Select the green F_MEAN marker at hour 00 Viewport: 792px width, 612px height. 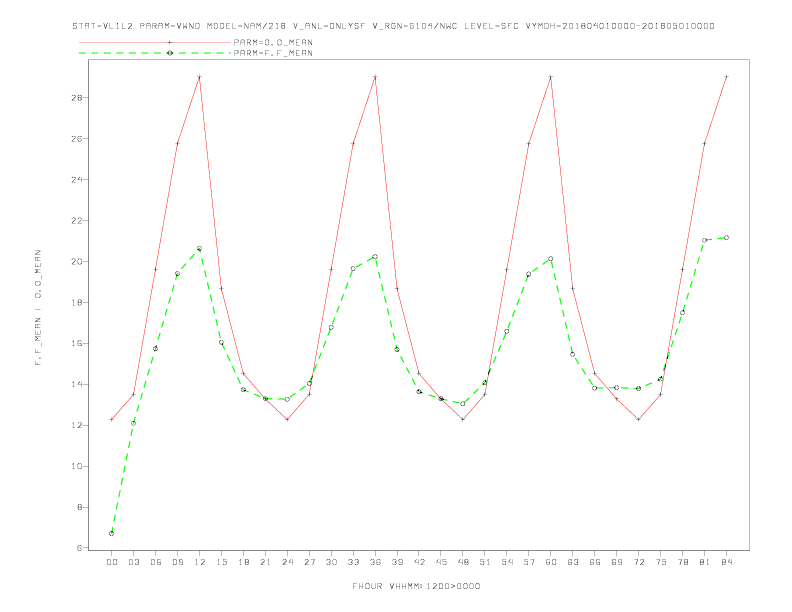[x=112, y=533]
